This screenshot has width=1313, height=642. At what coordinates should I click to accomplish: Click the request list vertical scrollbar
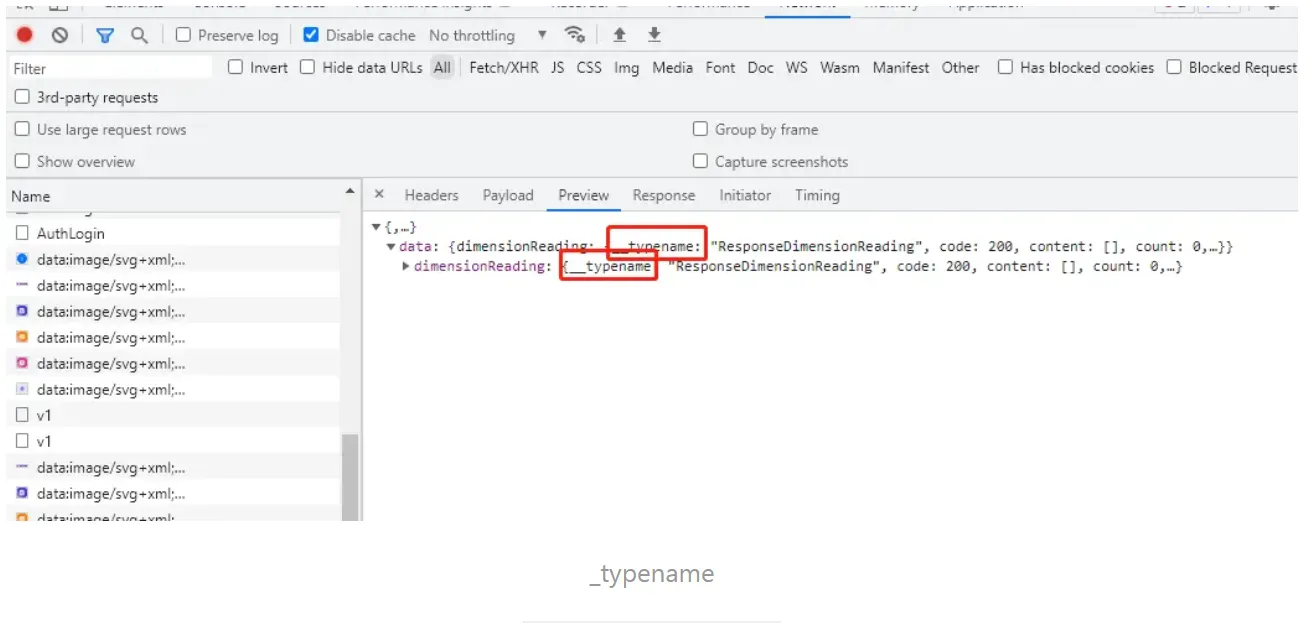(350, 476)
